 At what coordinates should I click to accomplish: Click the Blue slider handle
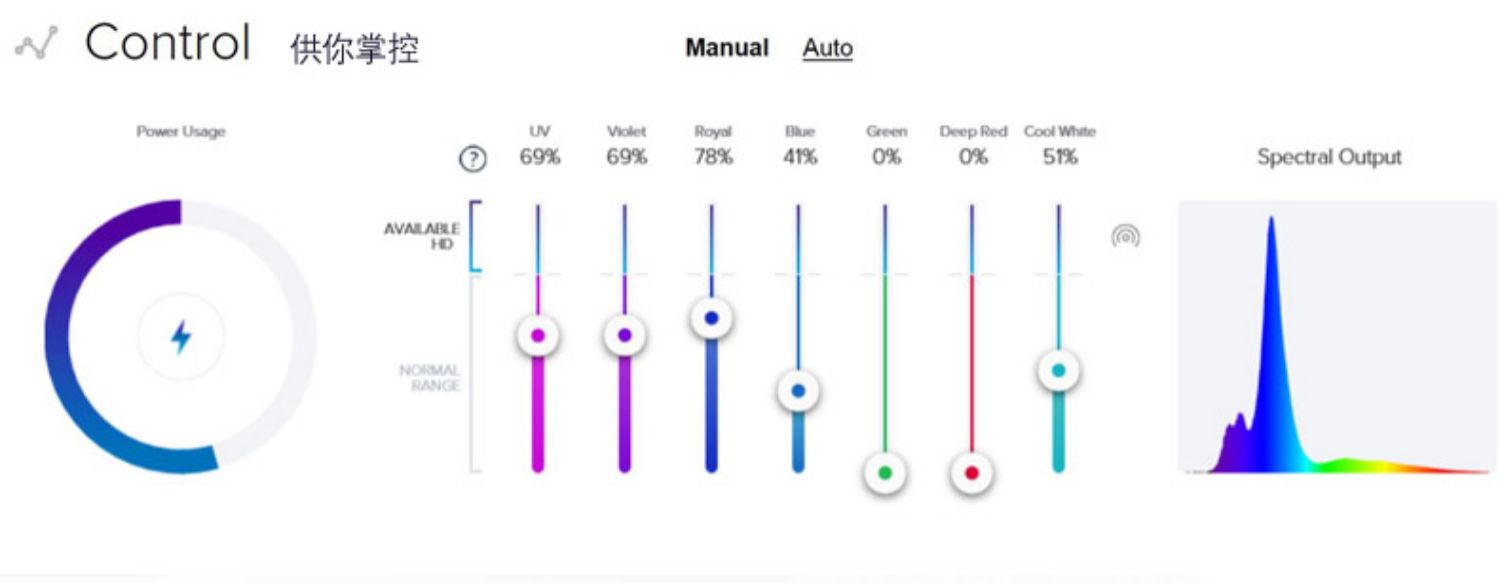point(798,391)
